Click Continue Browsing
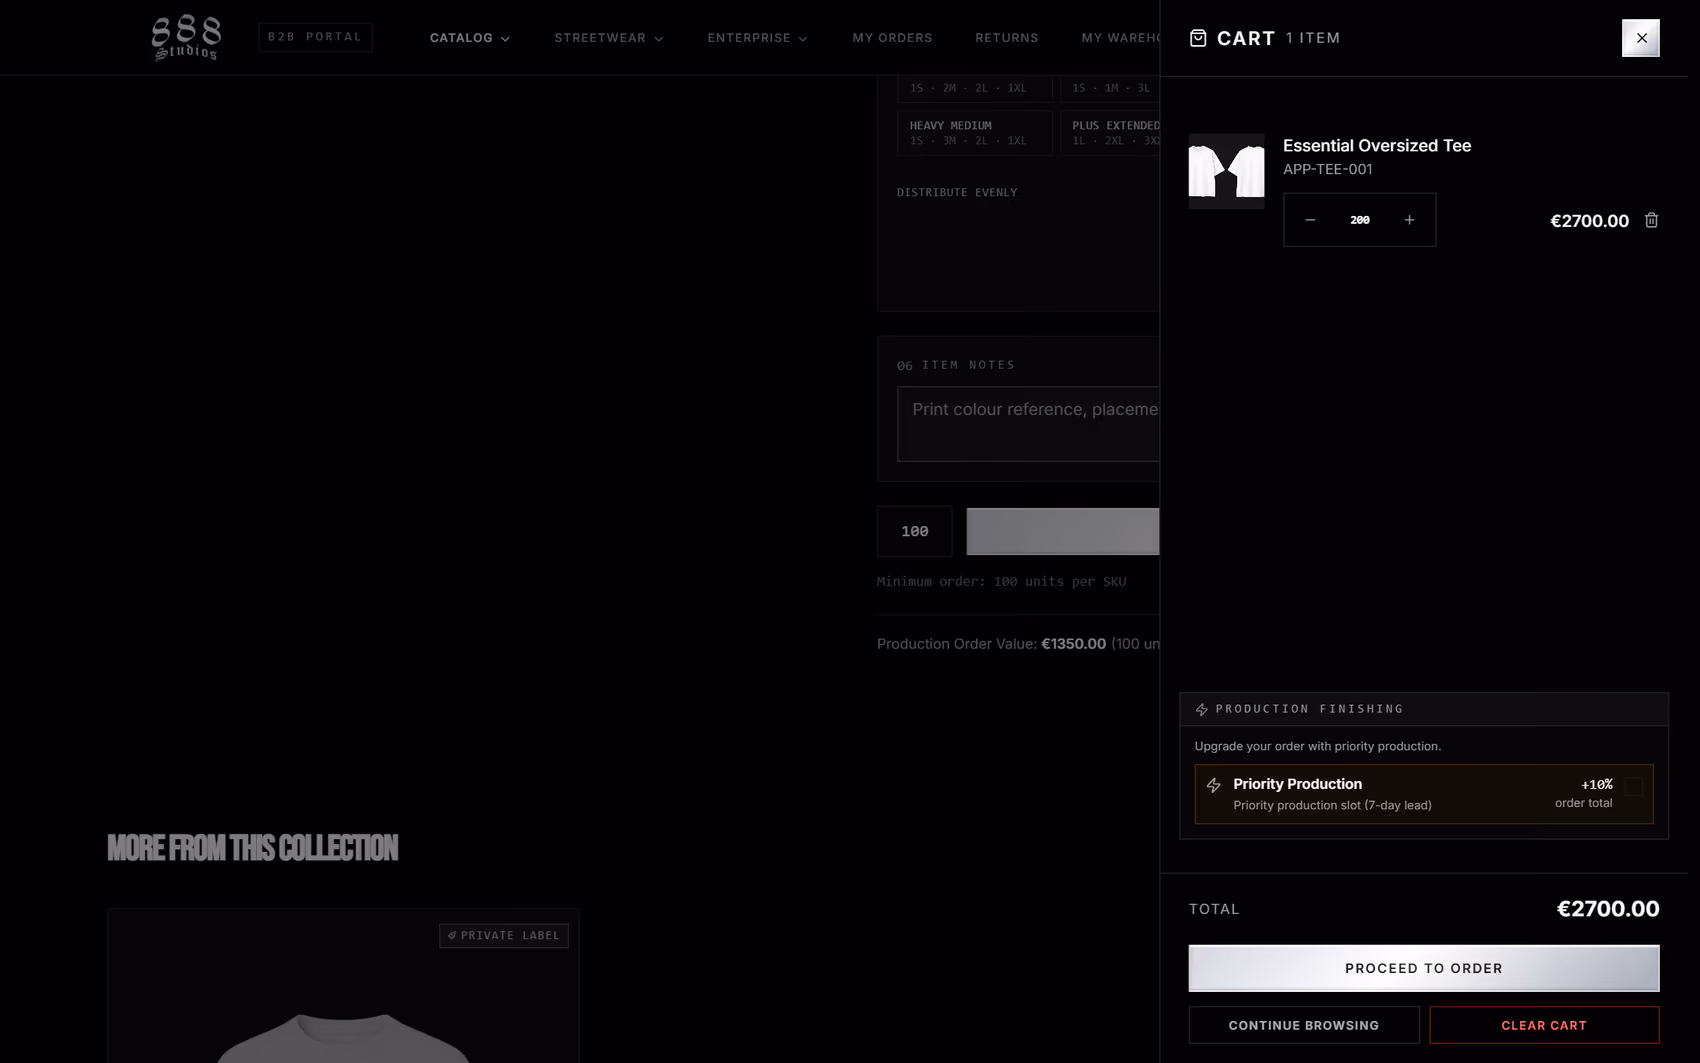The height and width of the screenshot is (1063, 1700). click(x=1304, y=1025)
